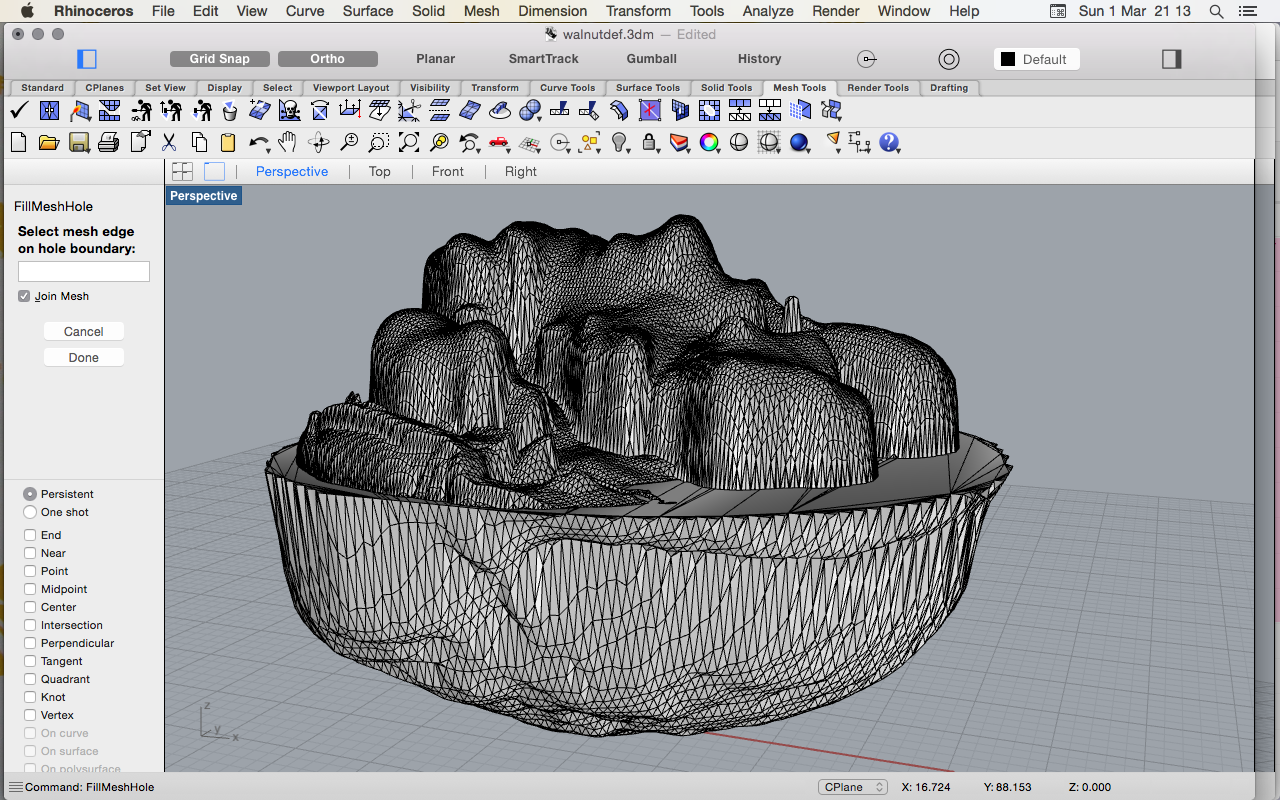Expand the Perspective viewport title menu
Screen dimensions: 1280x800
[203, 196]
